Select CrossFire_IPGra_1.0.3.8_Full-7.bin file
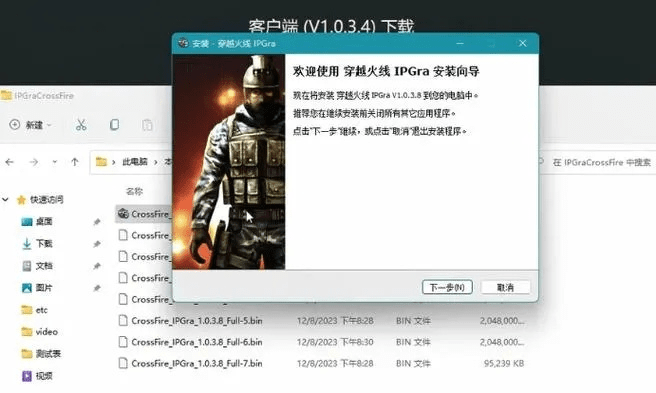This screenshot has width=656, height=393. (x=197, y=364)
